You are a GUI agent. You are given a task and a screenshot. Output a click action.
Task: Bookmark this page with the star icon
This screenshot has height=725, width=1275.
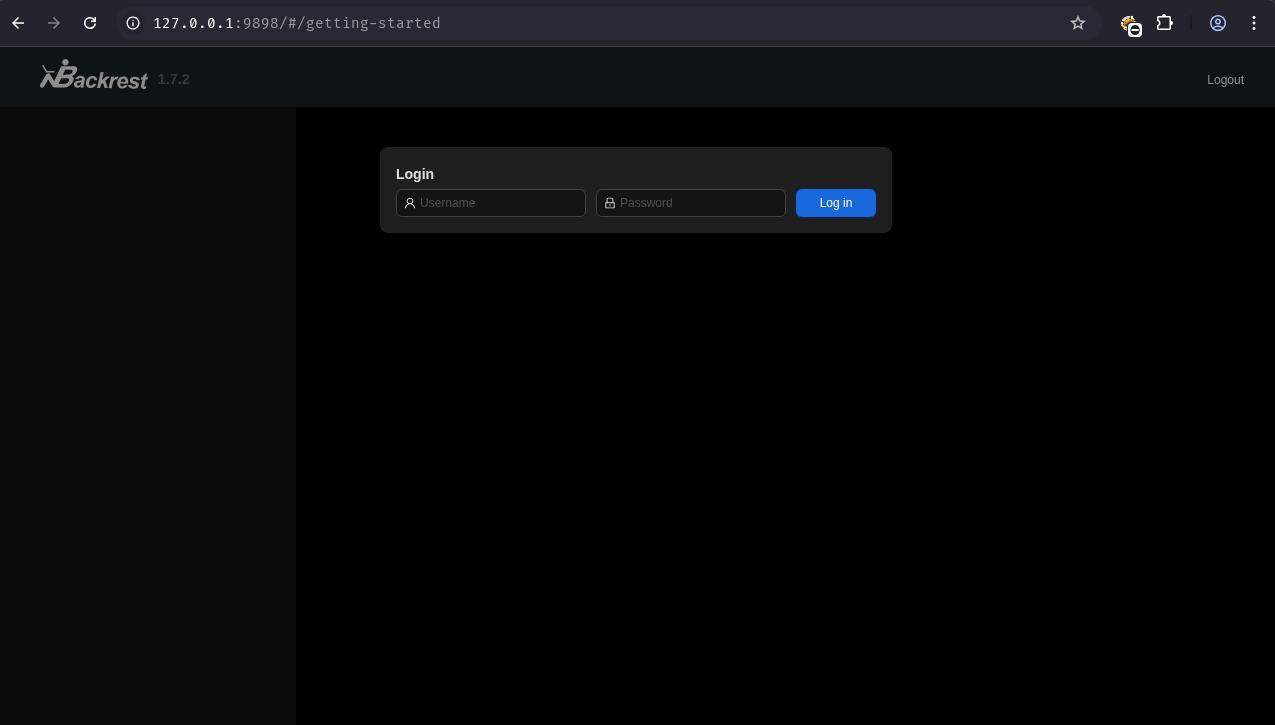click(1077, 23)
